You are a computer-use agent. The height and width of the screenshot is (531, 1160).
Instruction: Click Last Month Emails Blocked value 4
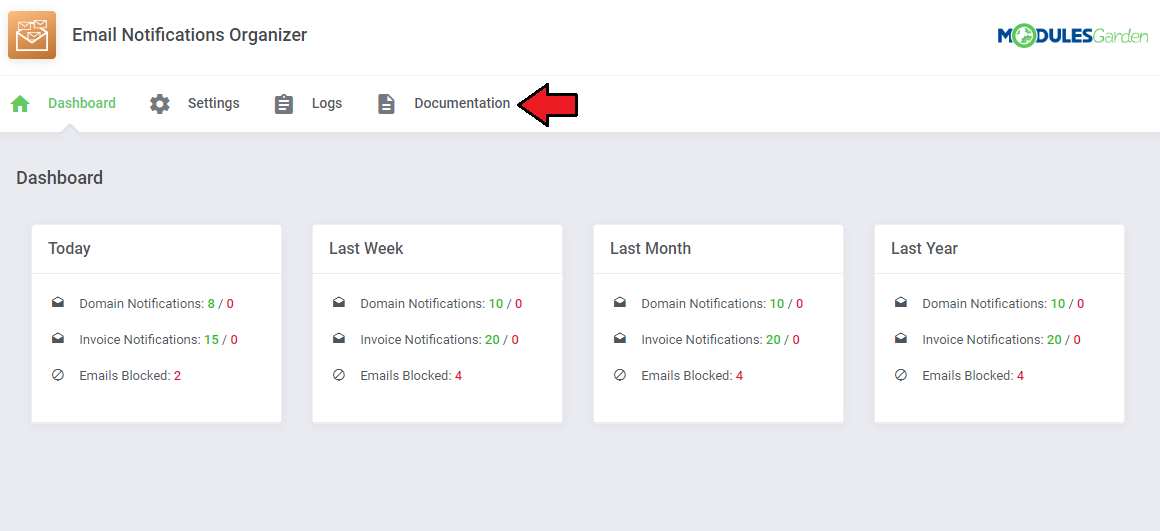coord(740,376)
